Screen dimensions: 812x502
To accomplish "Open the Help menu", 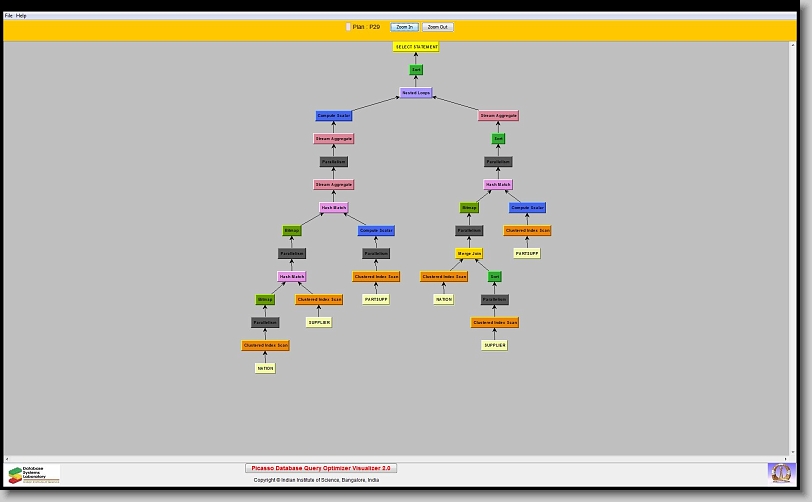I will (22, 16).
